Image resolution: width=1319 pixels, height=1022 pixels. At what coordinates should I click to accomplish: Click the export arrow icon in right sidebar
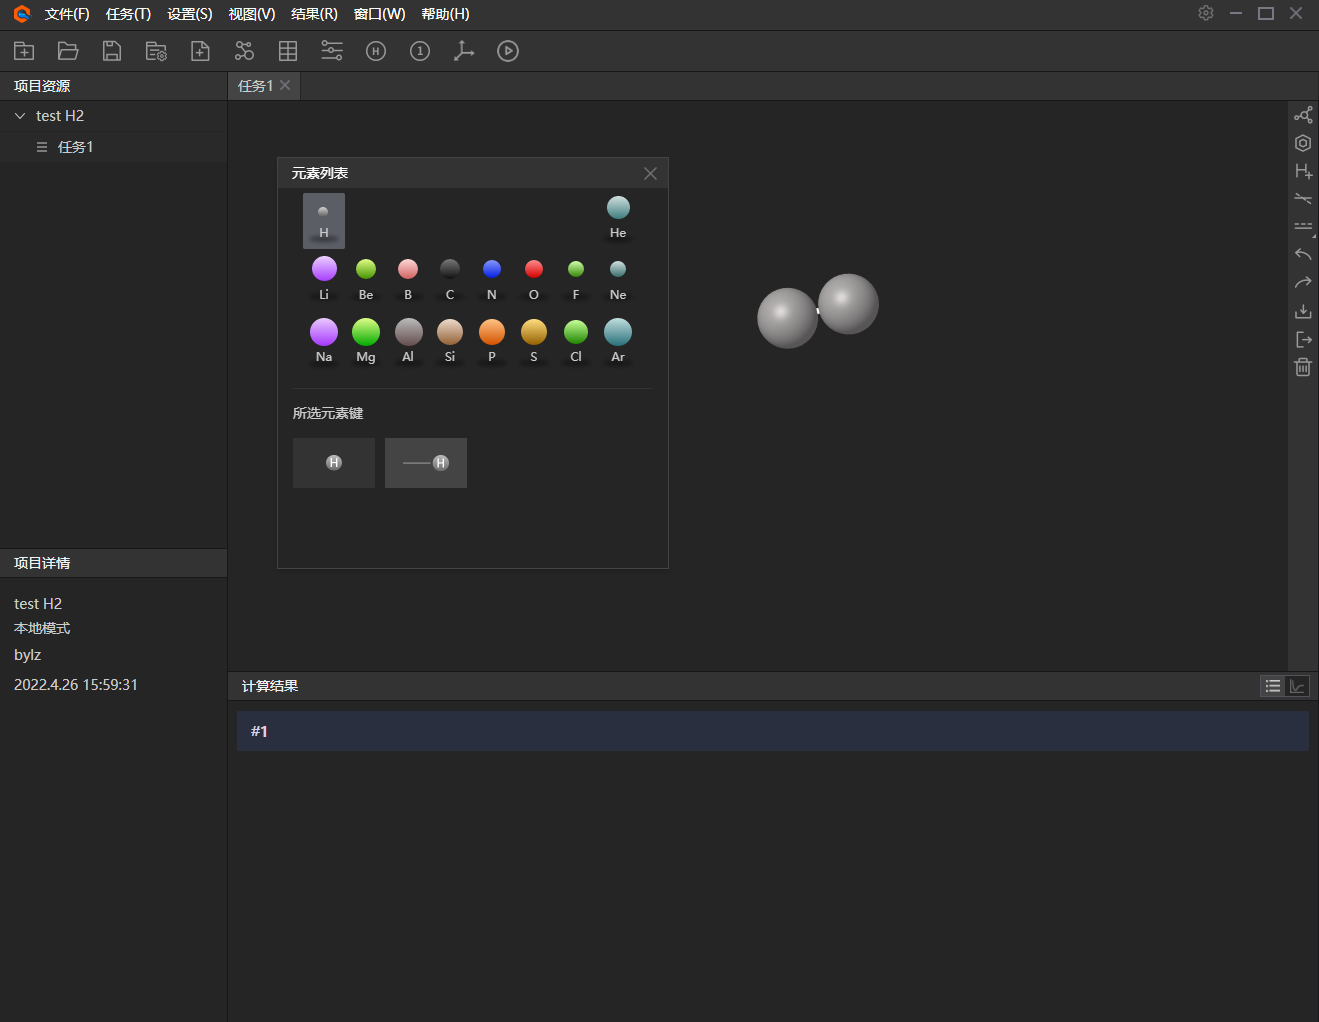[1303, 339]
